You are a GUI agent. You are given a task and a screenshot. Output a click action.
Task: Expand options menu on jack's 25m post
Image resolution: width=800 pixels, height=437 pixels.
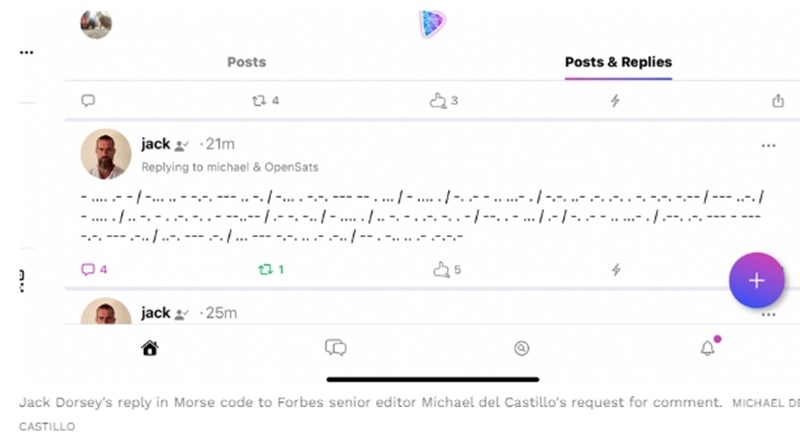(768, 314)
